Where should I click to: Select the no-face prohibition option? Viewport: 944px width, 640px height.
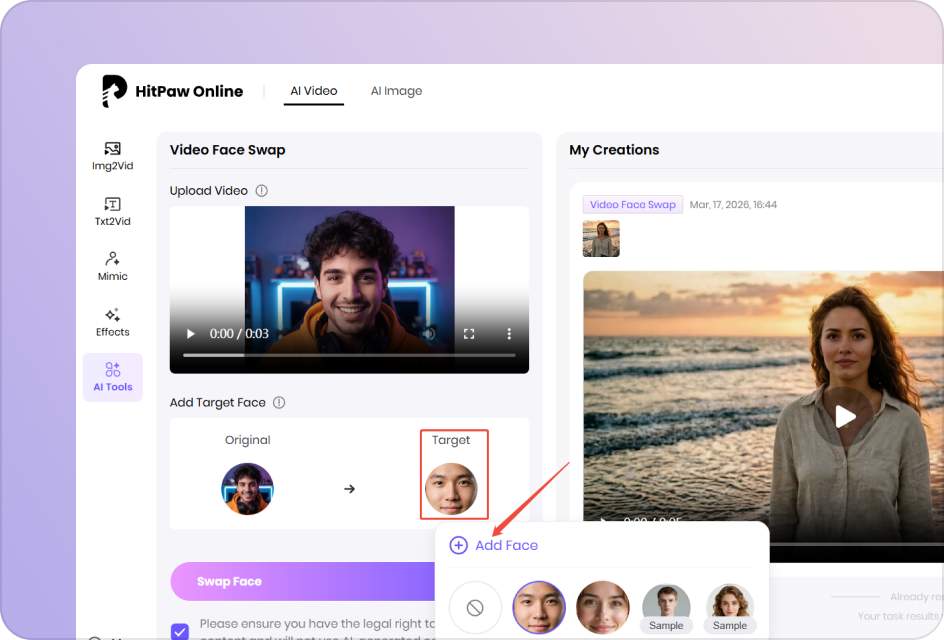tap(475, 606)
